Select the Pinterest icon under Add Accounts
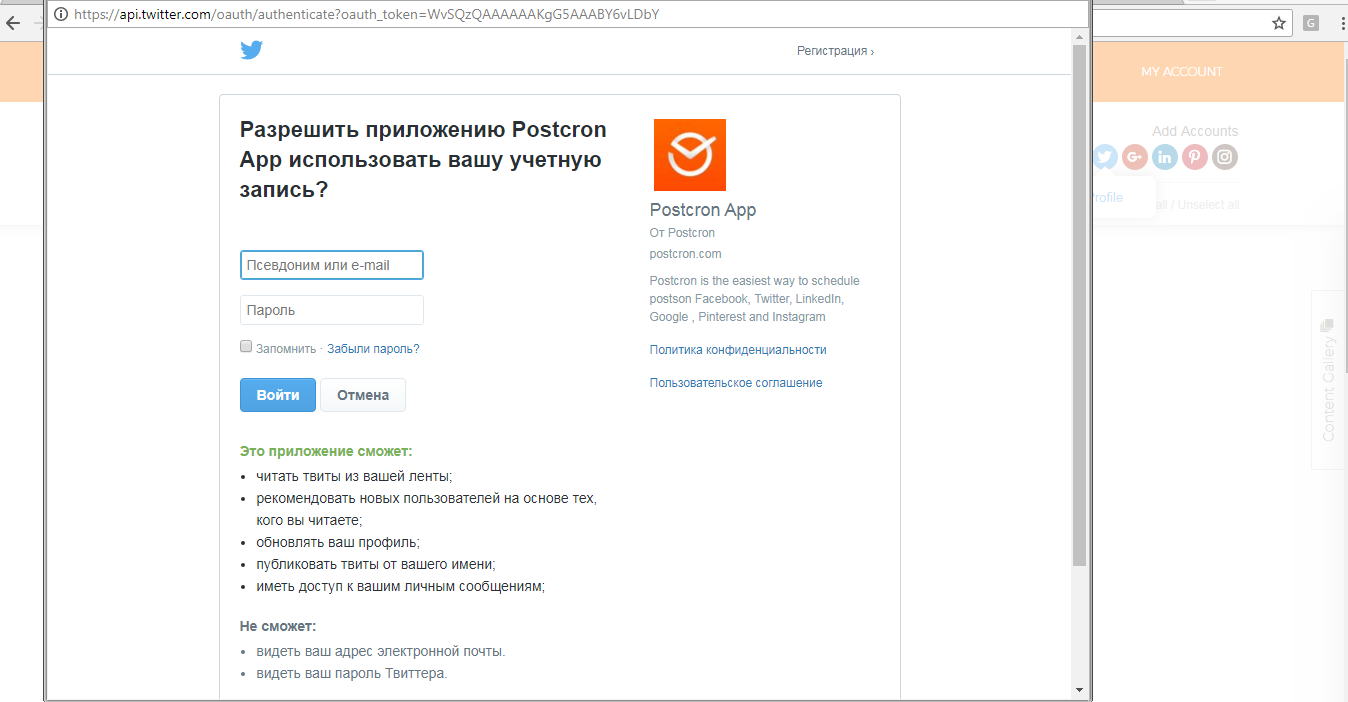The image size is (1348, 702). tap(1194, 156)
